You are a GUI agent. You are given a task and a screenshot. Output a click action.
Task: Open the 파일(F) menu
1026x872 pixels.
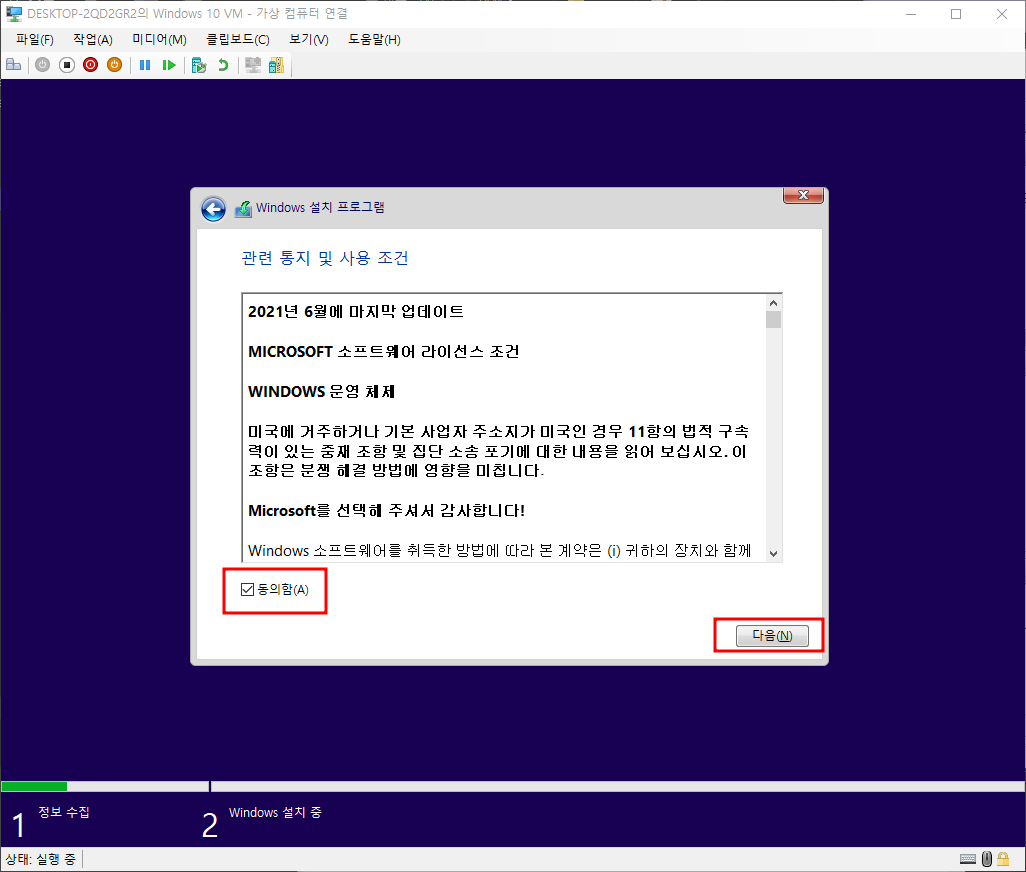[35, 39]
